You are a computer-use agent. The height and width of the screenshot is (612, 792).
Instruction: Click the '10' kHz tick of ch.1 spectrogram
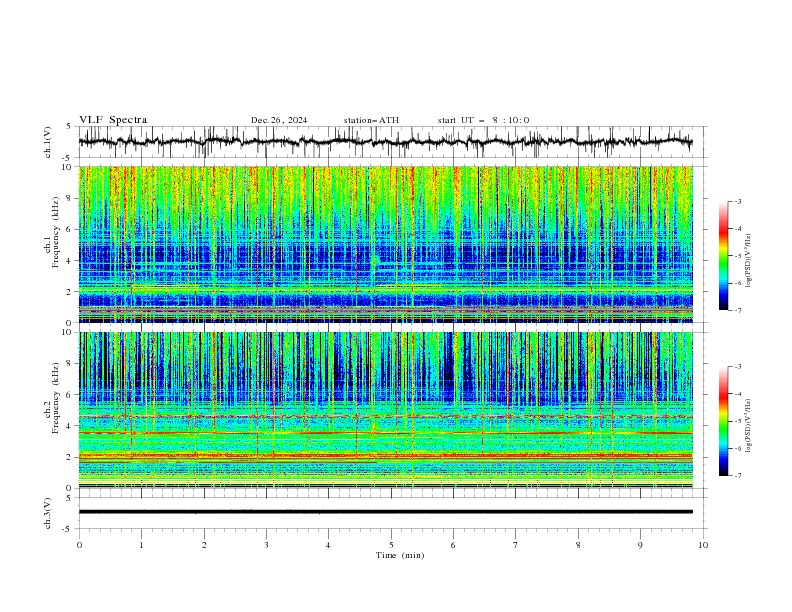(69, 167)
